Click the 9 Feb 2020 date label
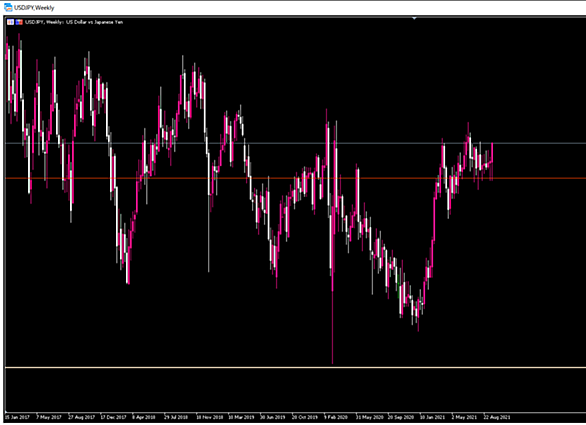This screenshot has width=586, height=425. point(336,417)
